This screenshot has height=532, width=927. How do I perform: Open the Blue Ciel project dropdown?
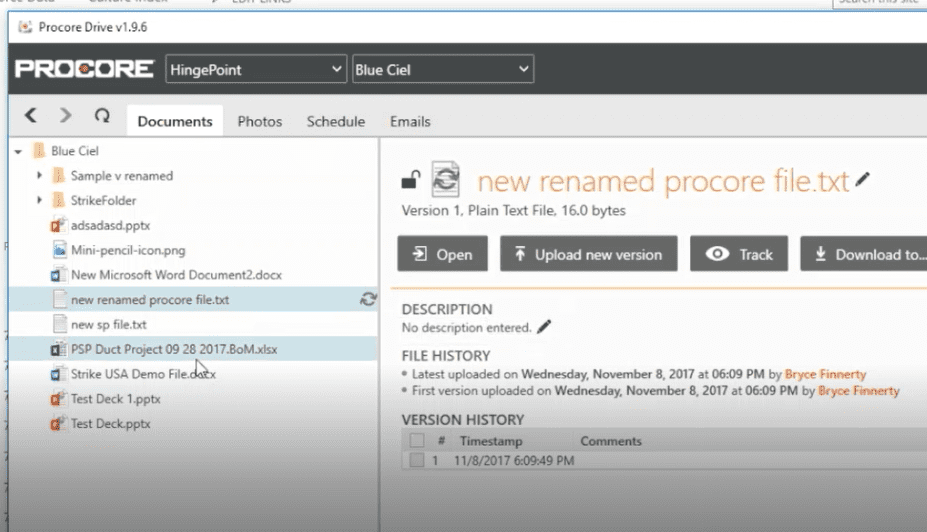[443, 69]
